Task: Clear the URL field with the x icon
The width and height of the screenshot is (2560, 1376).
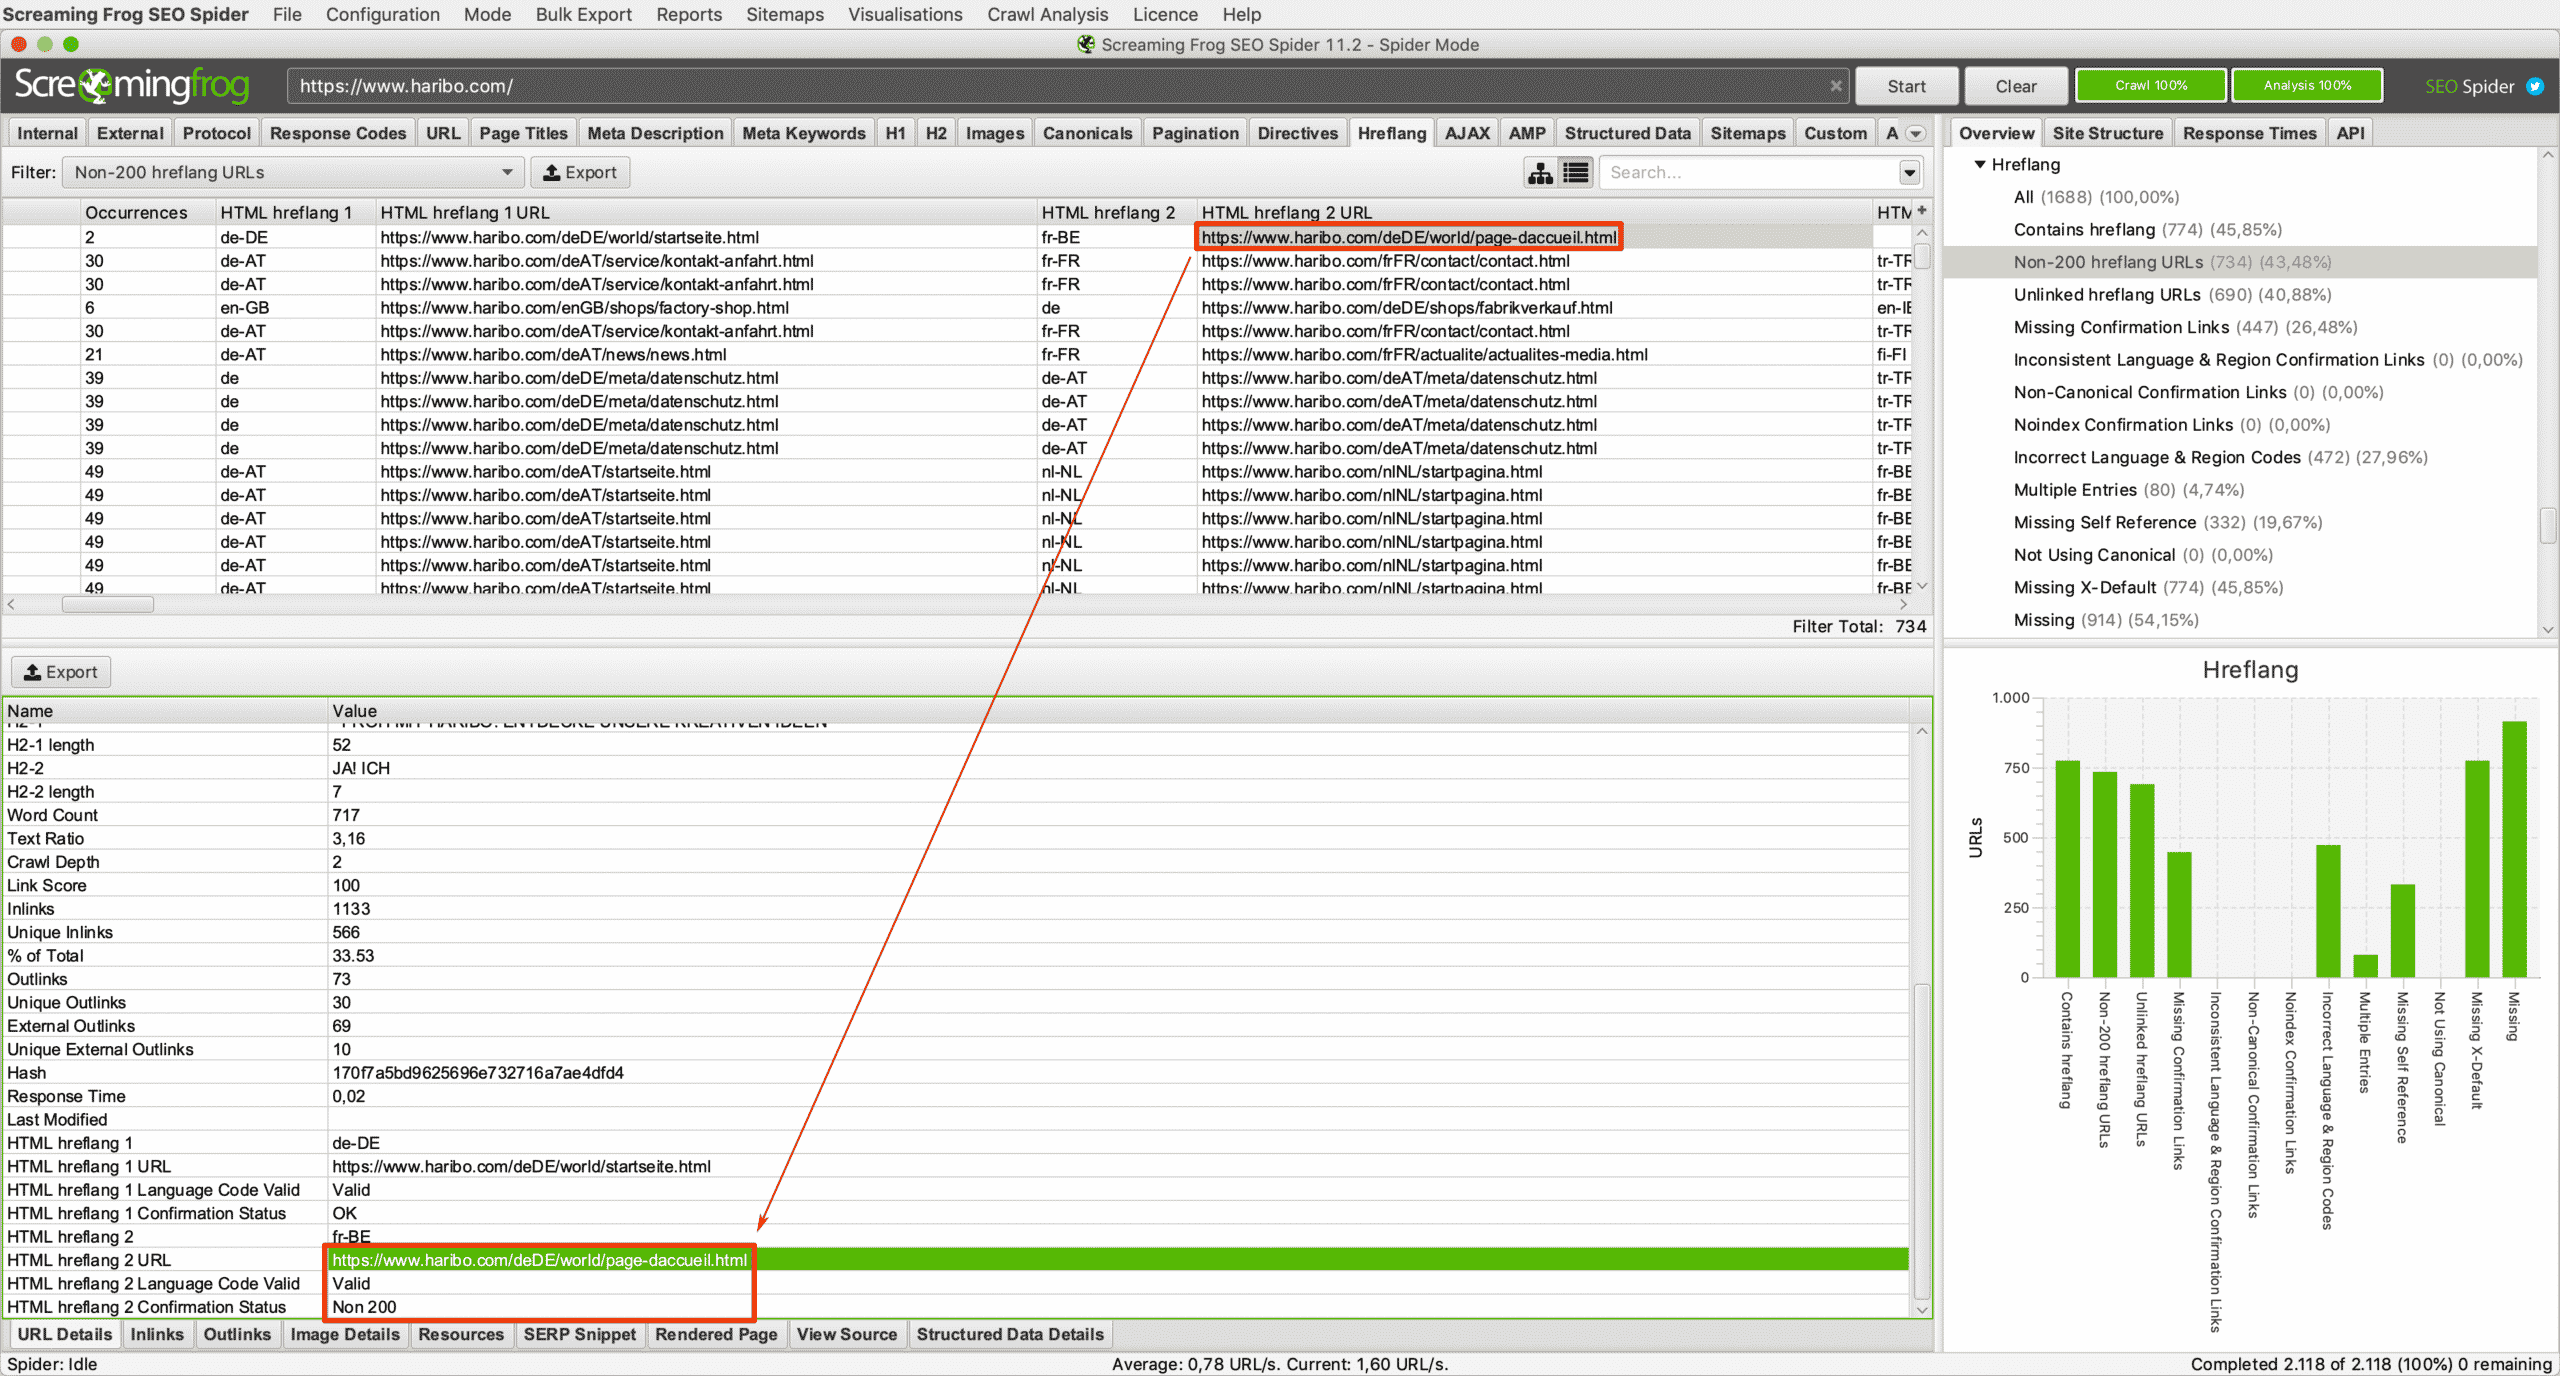Action: click(1836, 86)
